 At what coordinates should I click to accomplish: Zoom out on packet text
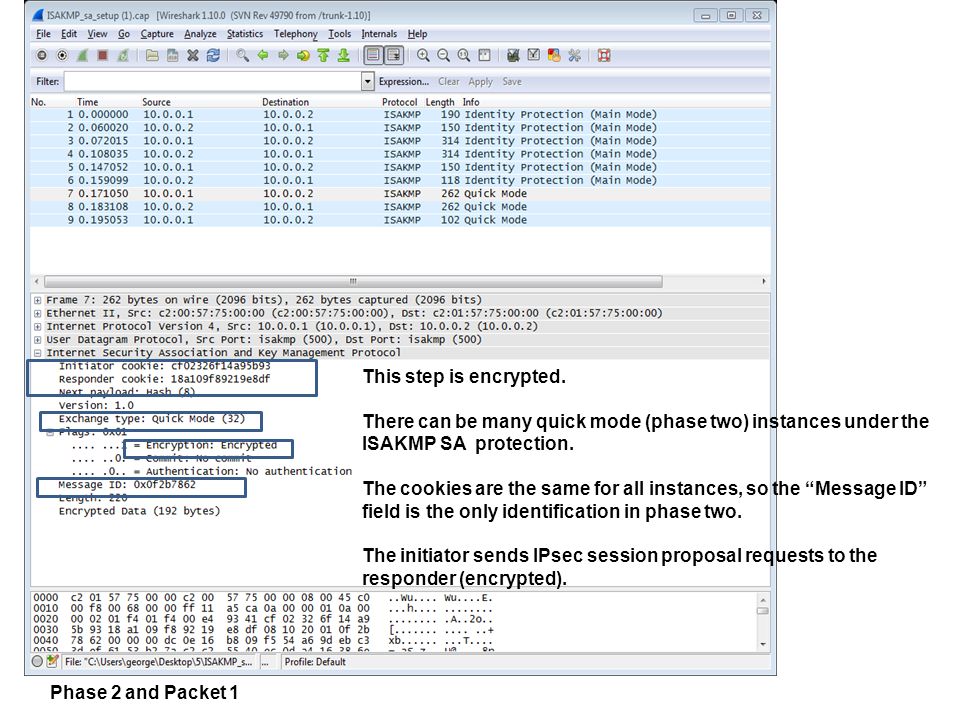443,56
